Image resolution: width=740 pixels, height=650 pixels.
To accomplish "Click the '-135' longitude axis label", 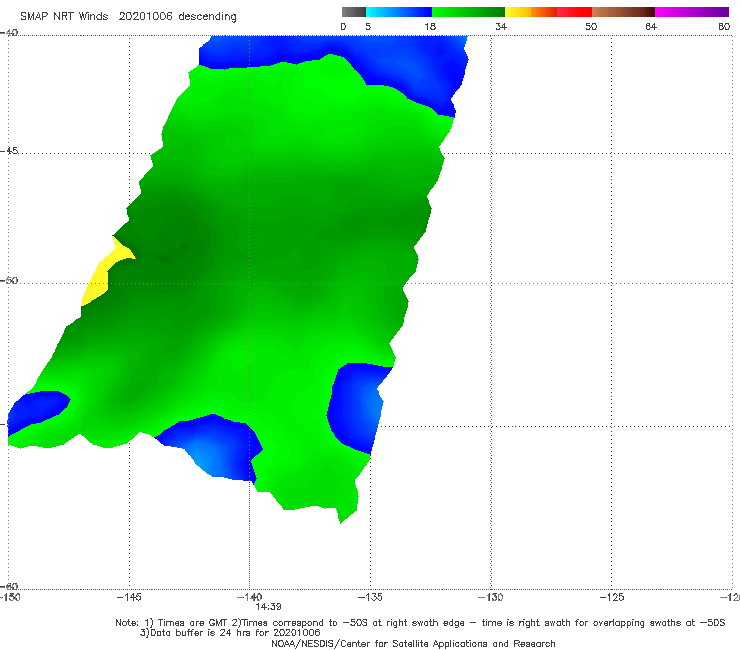I will click(x=370, y=597).
